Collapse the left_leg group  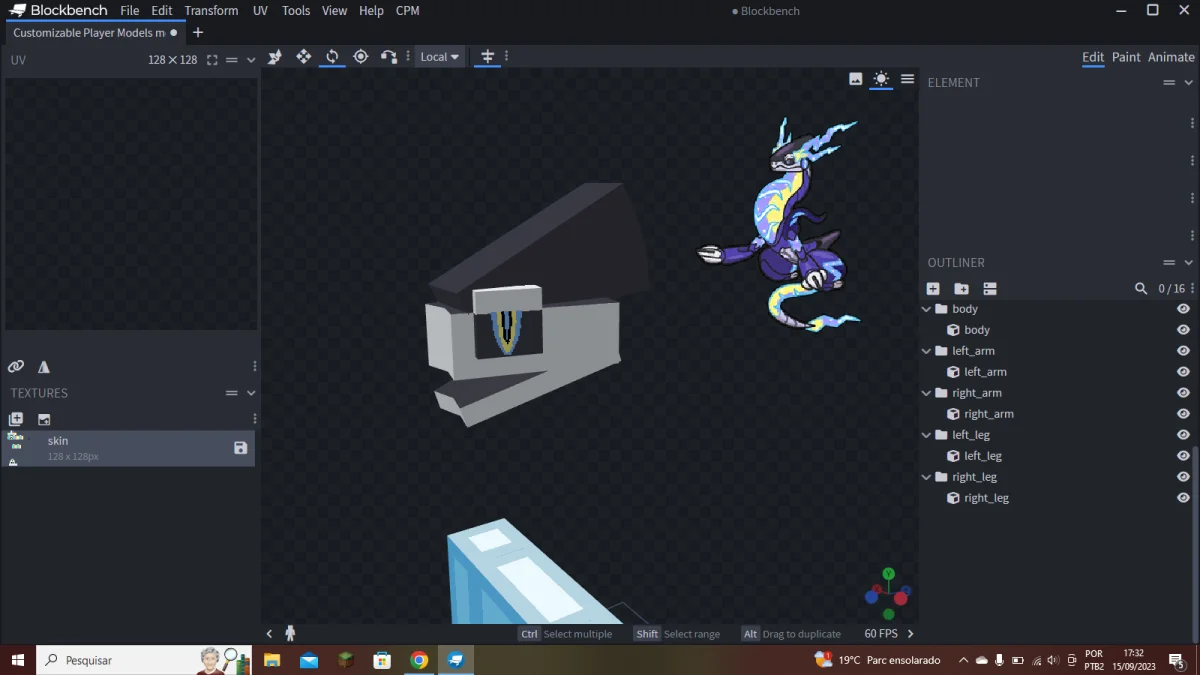click(927, 435)
